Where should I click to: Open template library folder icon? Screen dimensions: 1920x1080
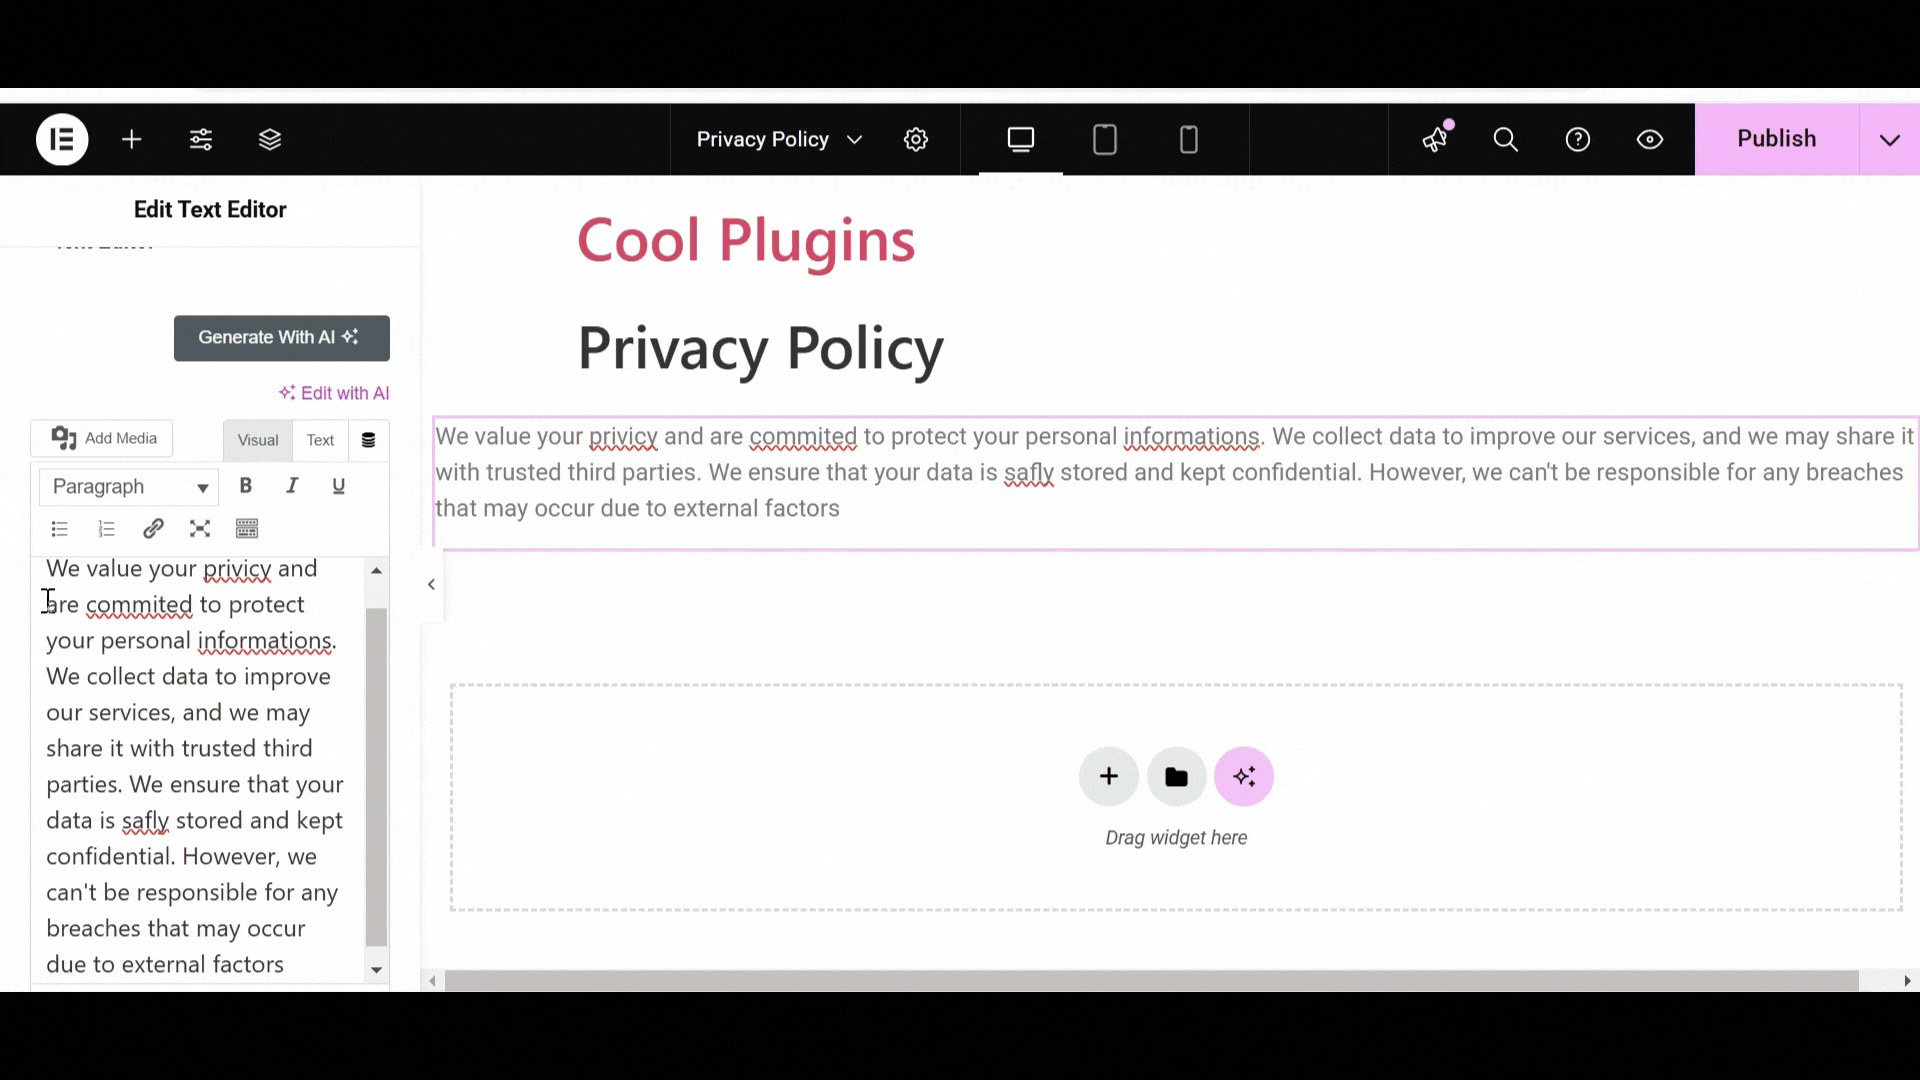pos(1176,776)
